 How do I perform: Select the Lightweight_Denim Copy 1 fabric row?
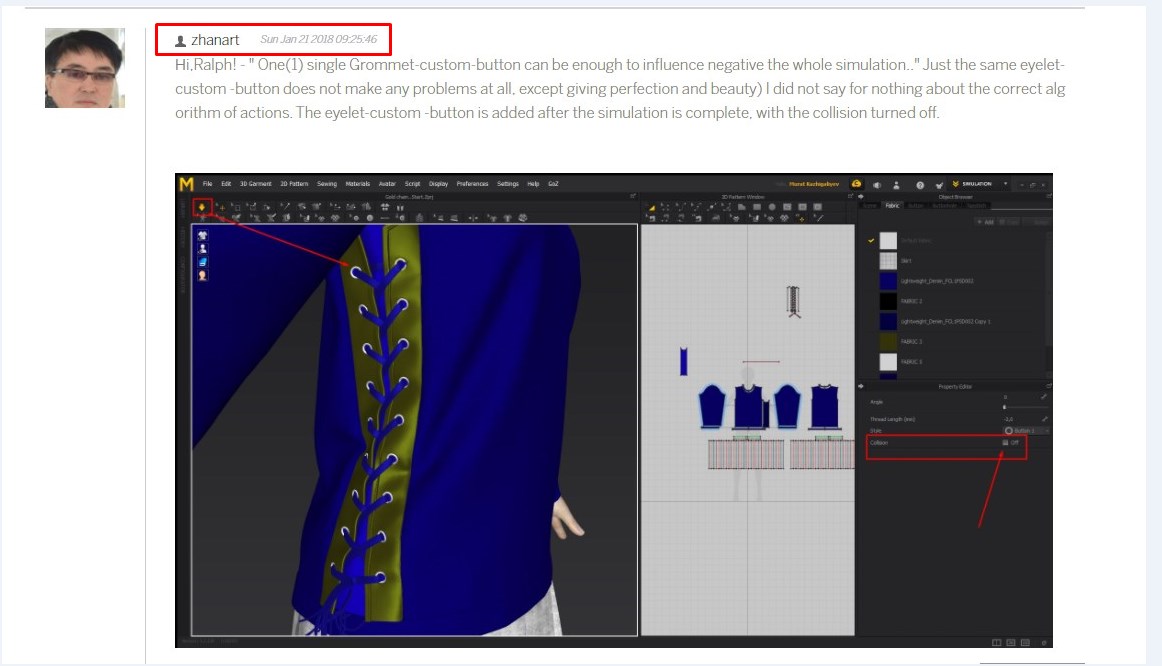click(x=956, y=322)
